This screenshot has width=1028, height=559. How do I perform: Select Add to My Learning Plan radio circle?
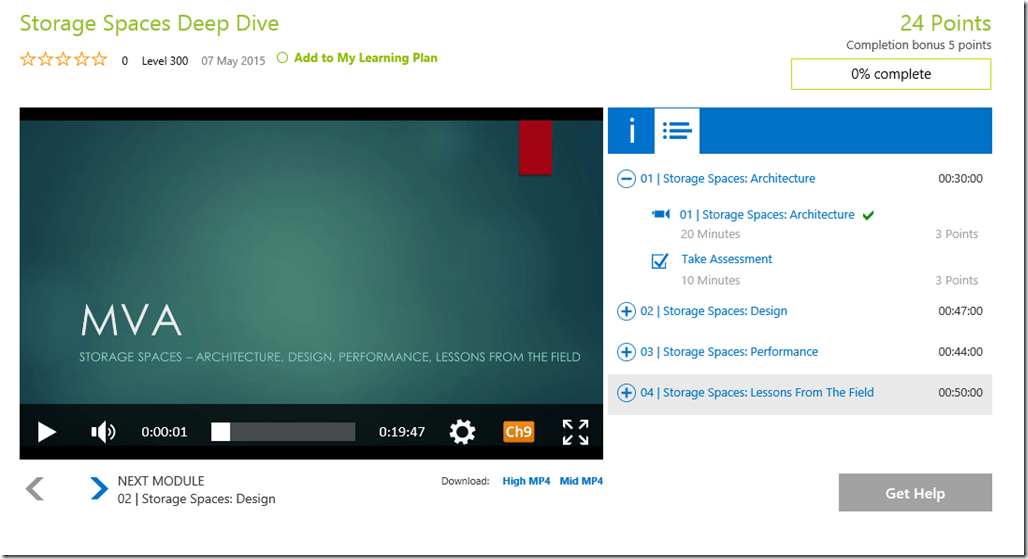(282, 58)
